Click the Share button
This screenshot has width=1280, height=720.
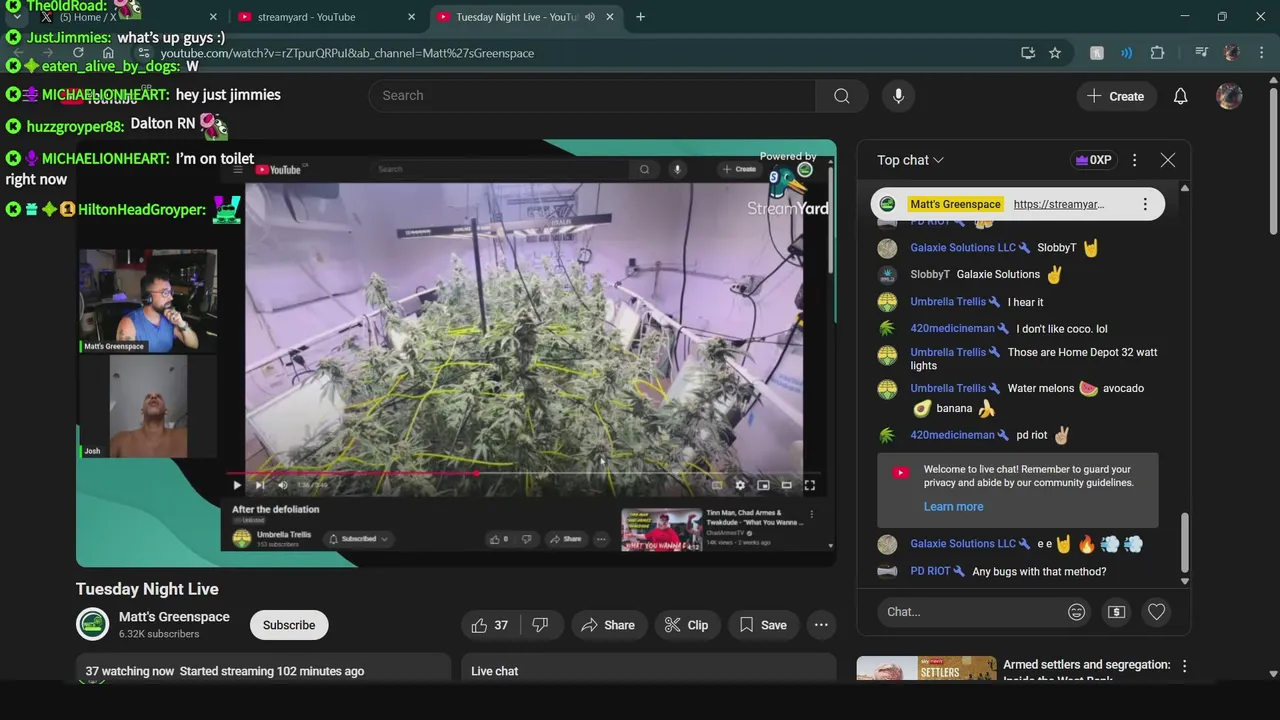pyautogui.click(x=608, y=625)
